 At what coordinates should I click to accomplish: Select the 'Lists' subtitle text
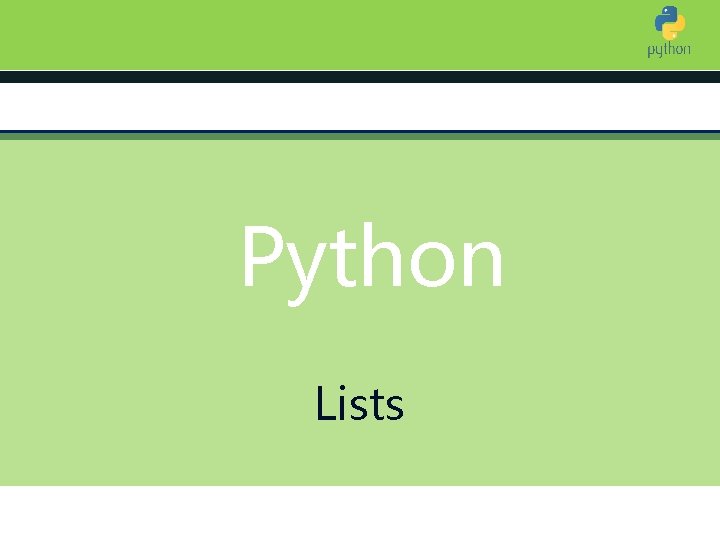click(x=360, y=403)
